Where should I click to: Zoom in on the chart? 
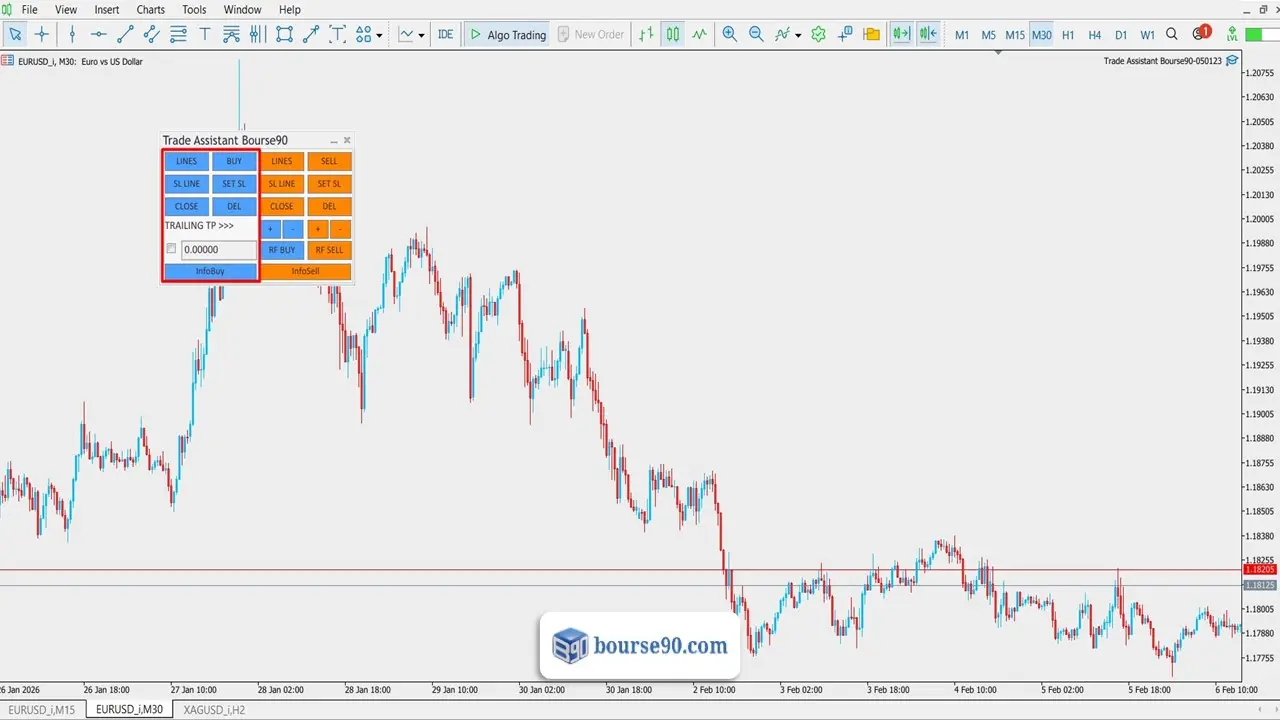click(x=729, y=34)
